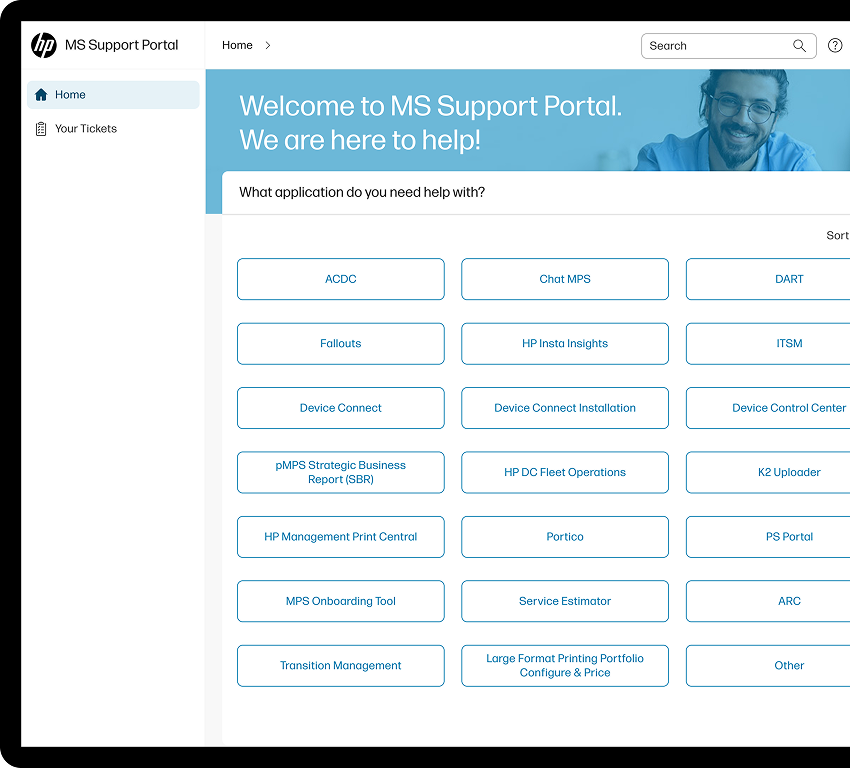
Task: Choose the Portico application
Action: tap(565, 537)
